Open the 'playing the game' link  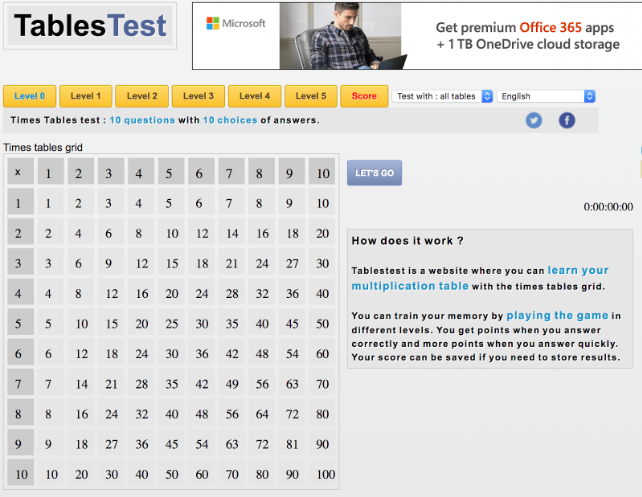[557, 316]
